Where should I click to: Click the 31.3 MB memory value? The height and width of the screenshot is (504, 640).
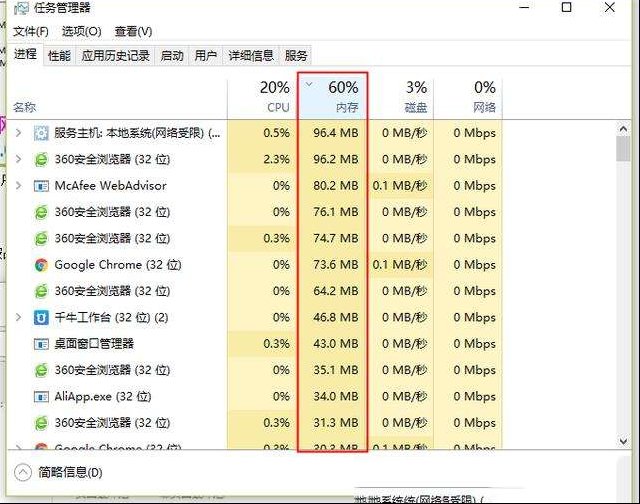tap(336, 423)
